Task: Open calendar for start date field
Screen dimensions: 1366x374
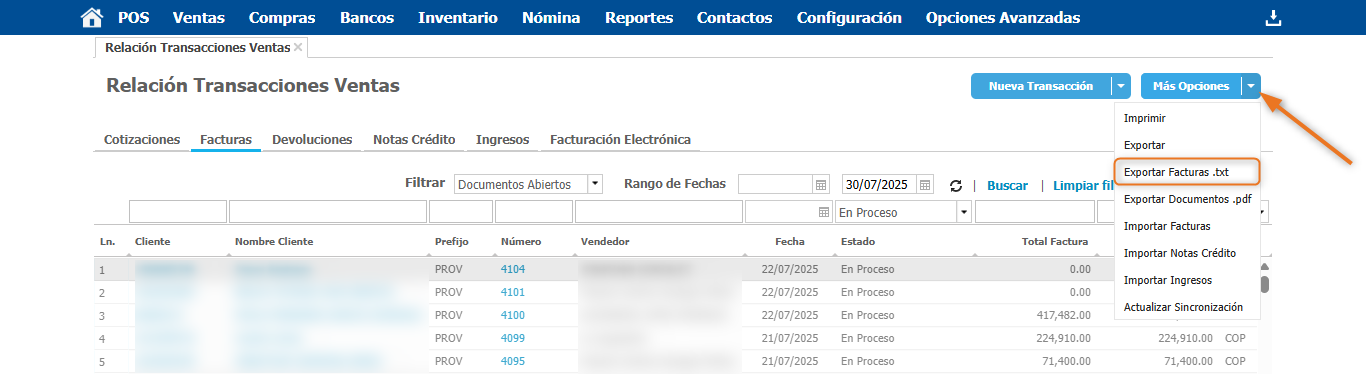Action: tap(822, 185)
